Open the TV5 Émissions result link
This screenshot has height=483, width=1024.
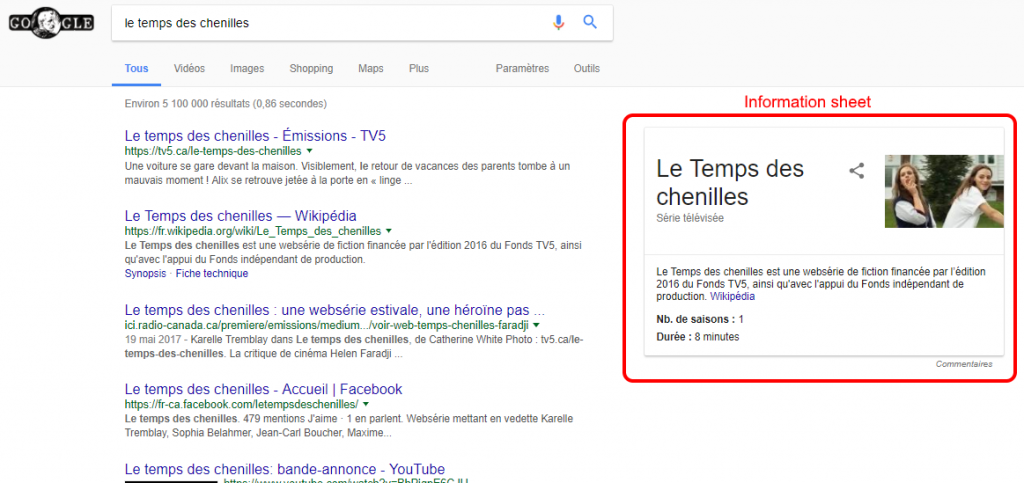[255, 136]
